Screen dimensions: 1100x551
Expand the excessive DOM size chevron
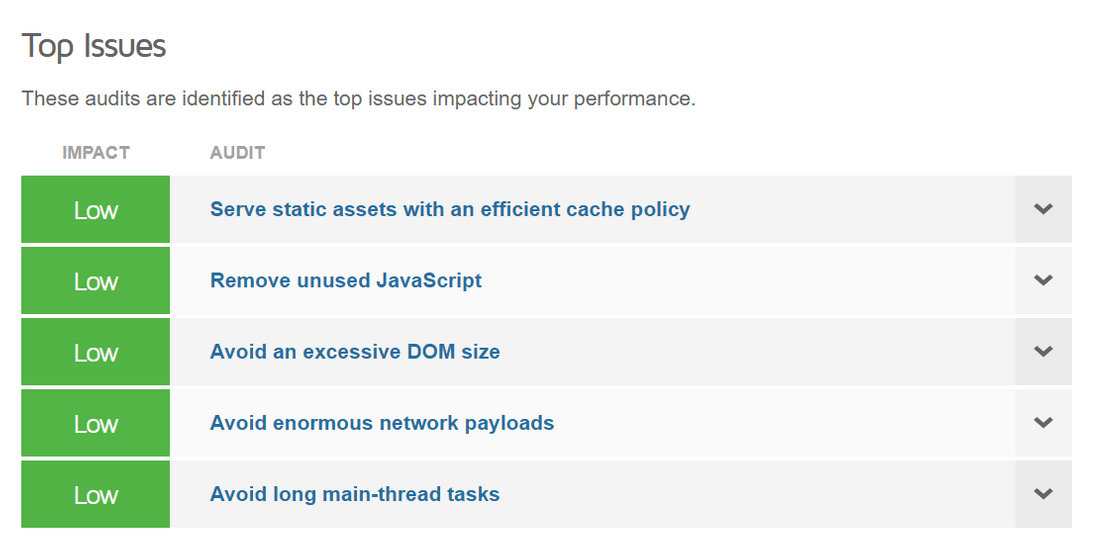(1043, 352)
